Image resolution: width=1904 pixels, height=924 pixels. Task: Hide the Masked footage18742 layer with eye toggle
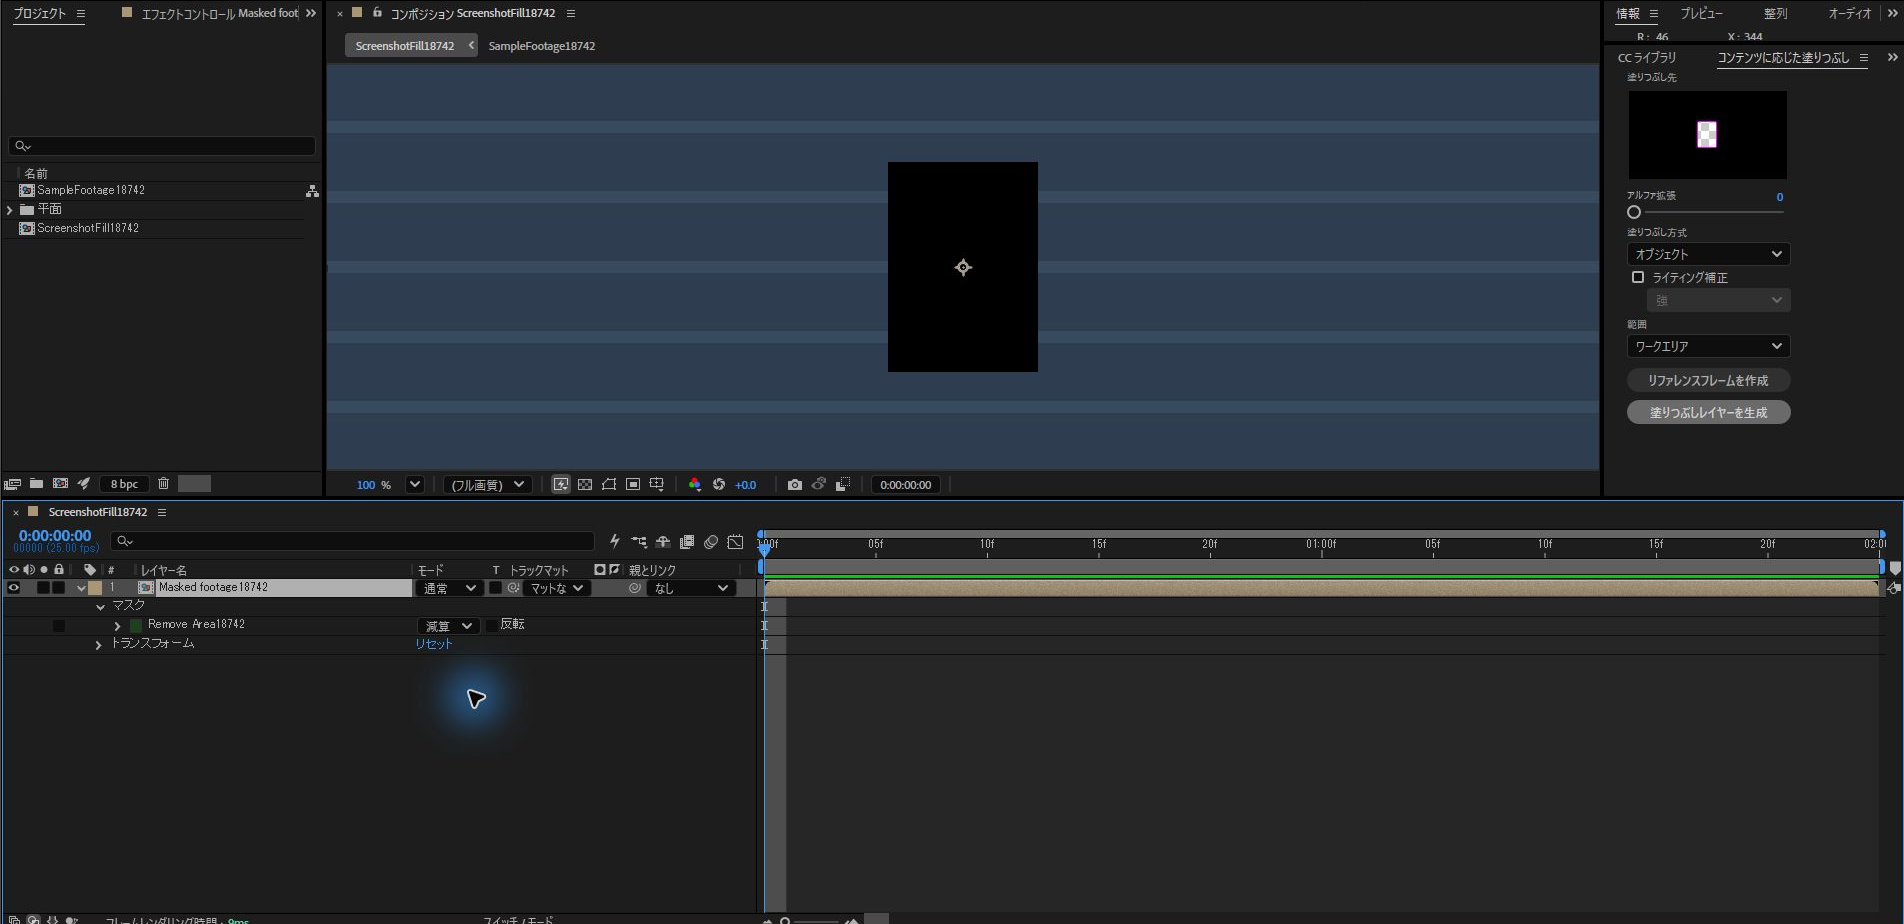14,588
